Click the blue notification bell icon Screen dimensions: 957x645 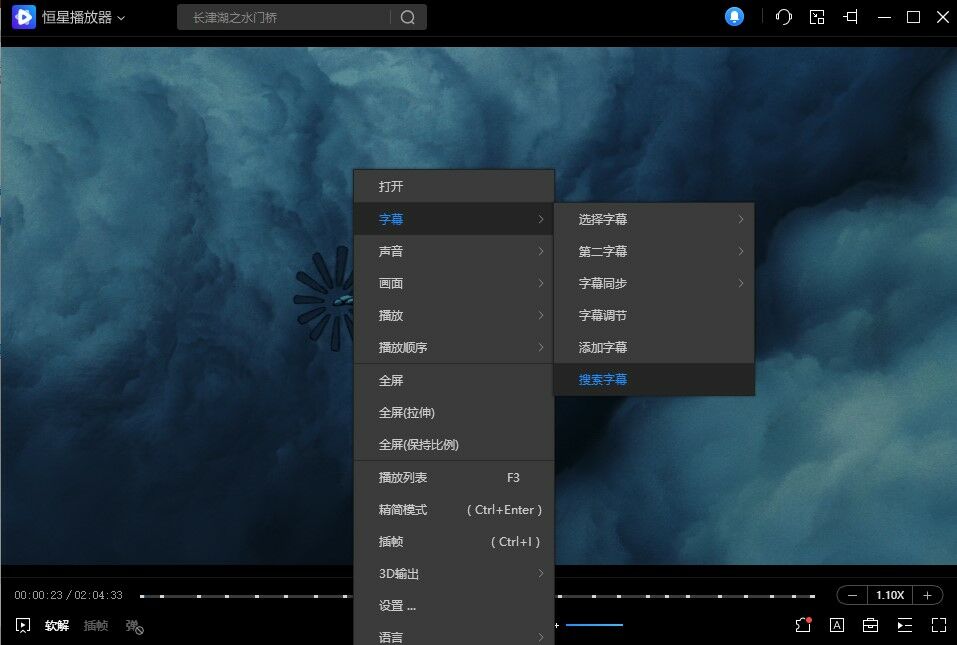click(x=735, y=17)
